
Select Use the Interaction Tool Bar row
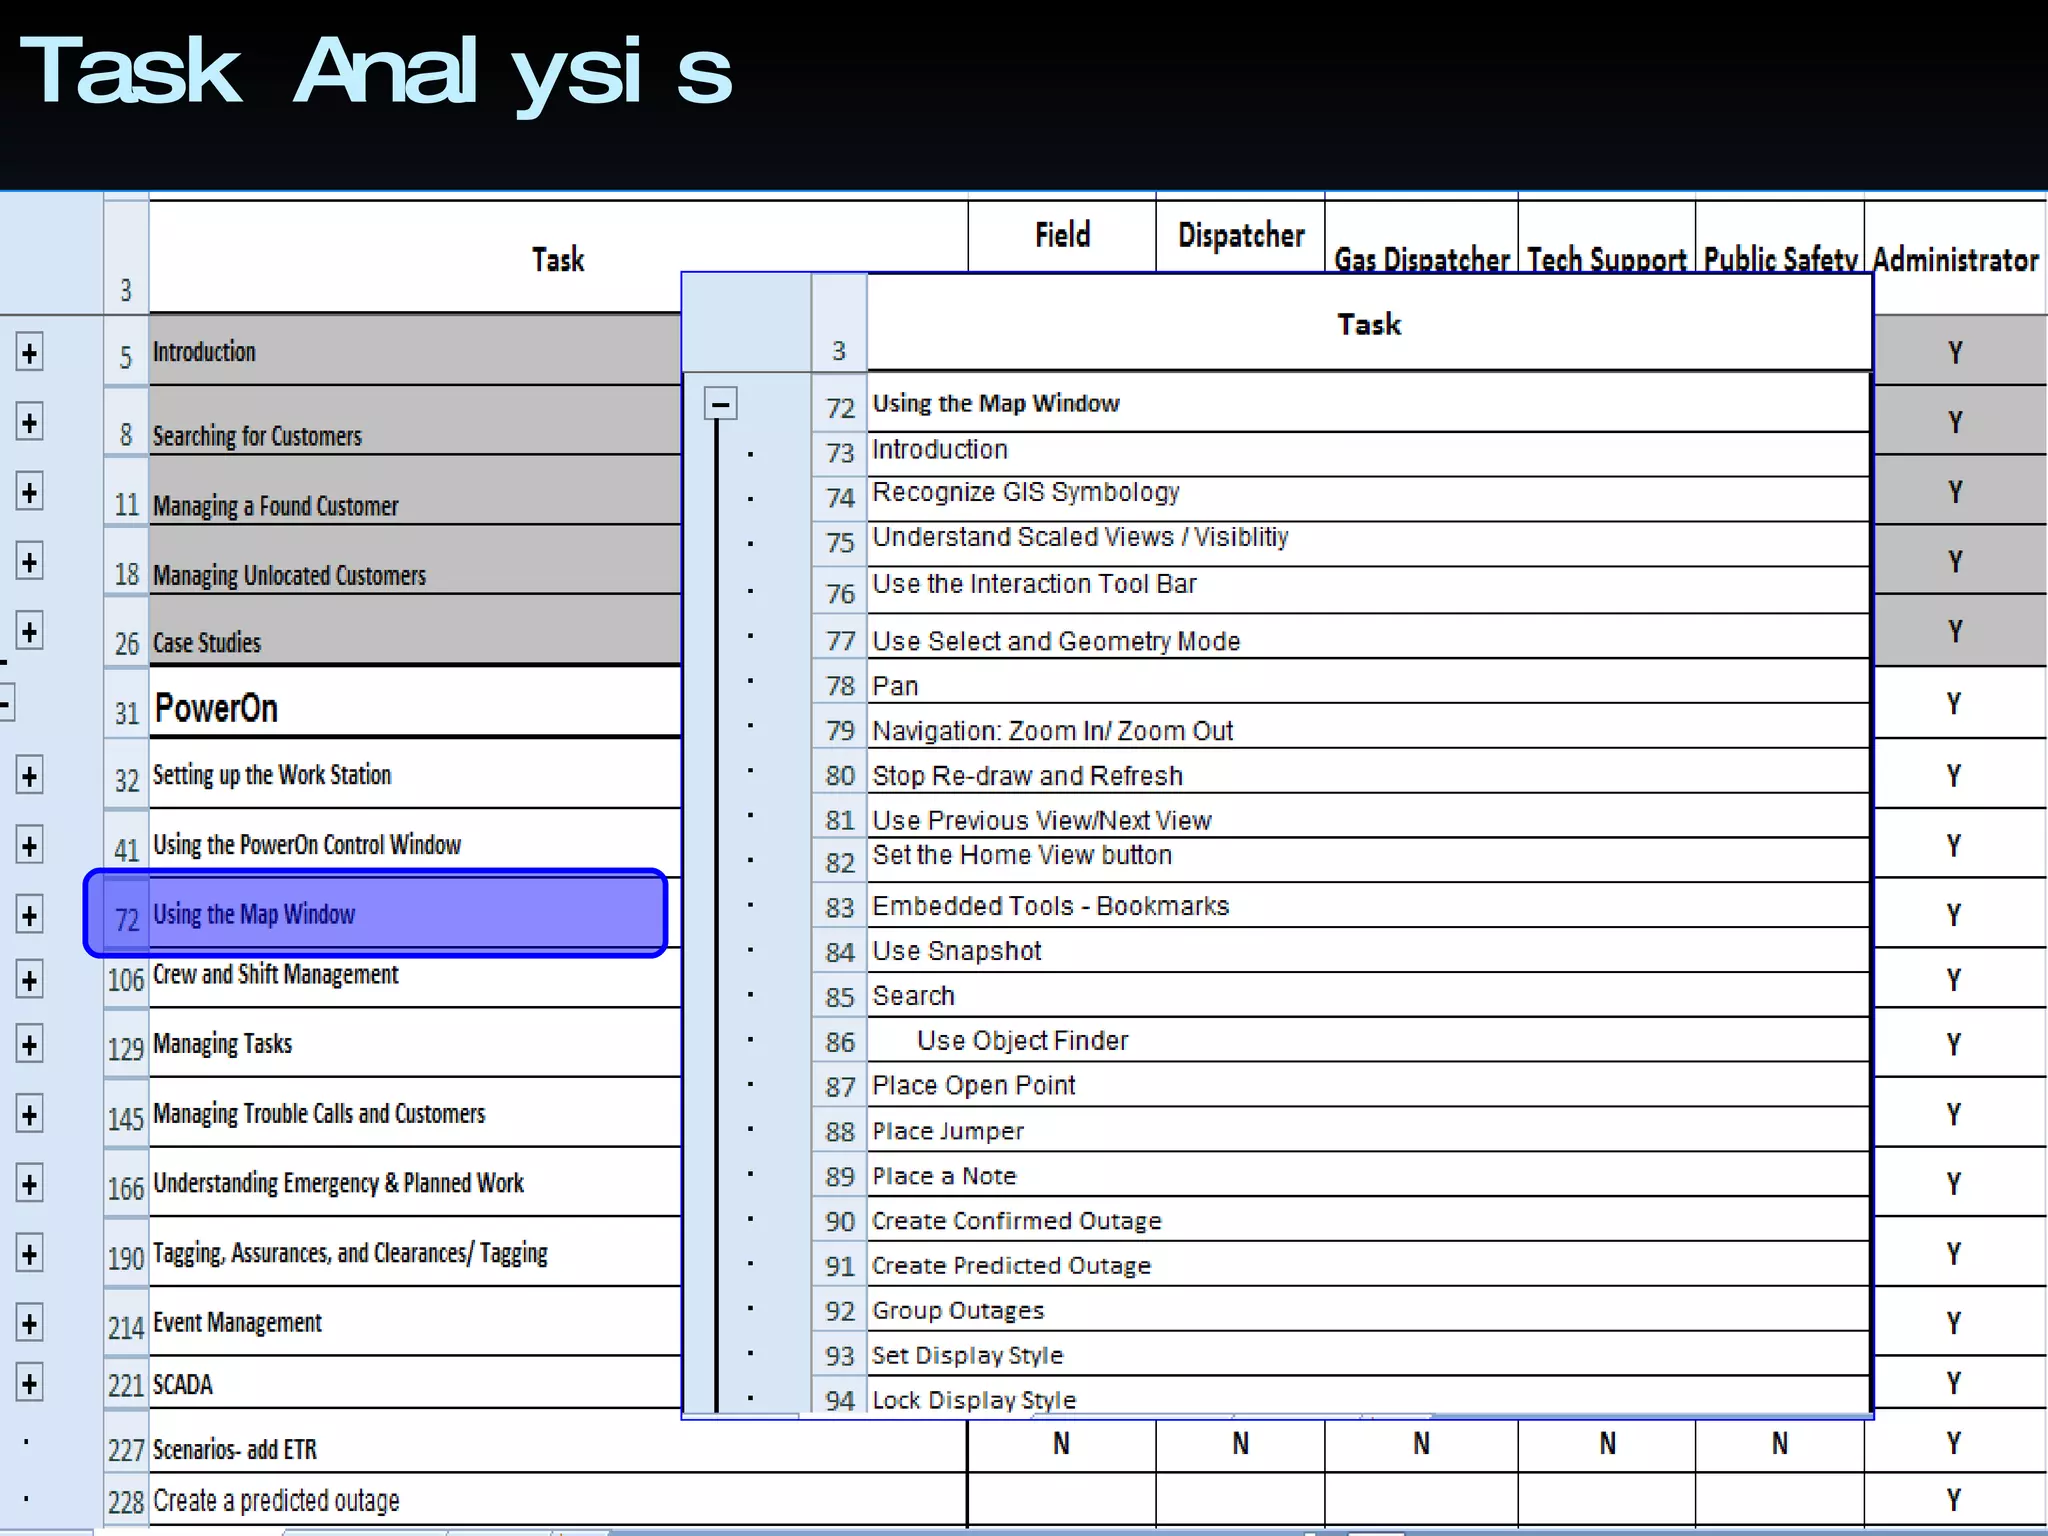point(1368,590)
